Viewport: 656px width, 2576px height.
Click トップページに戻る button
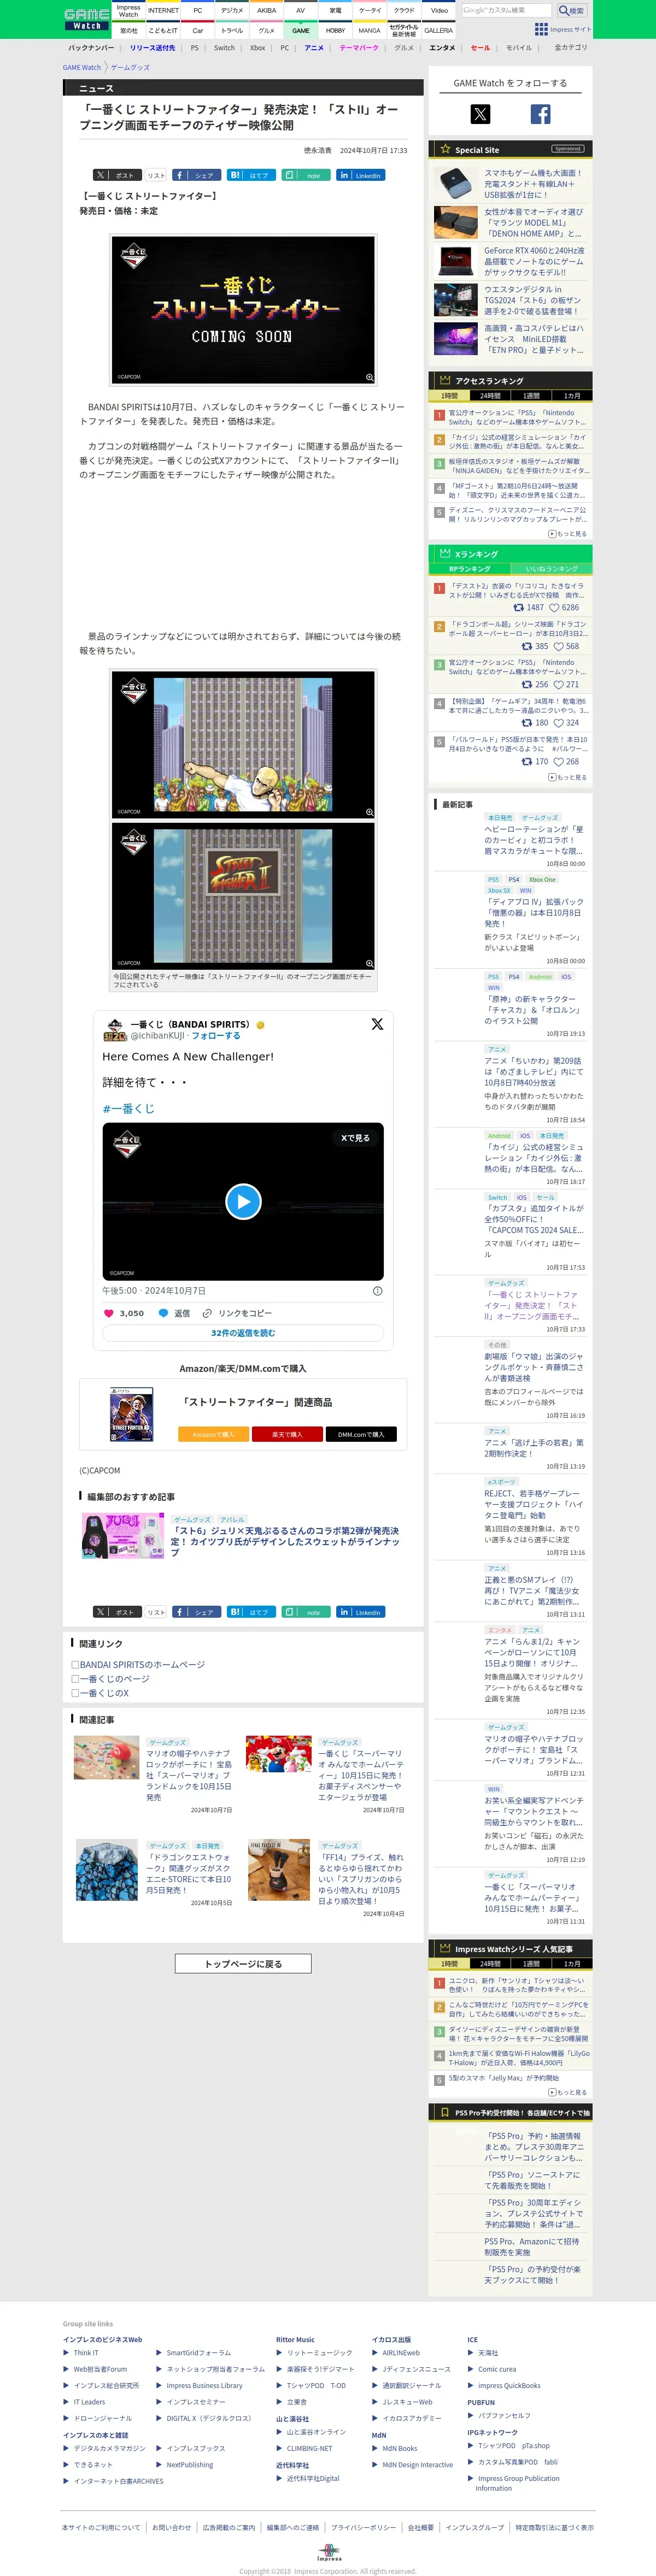(243, 1964)
